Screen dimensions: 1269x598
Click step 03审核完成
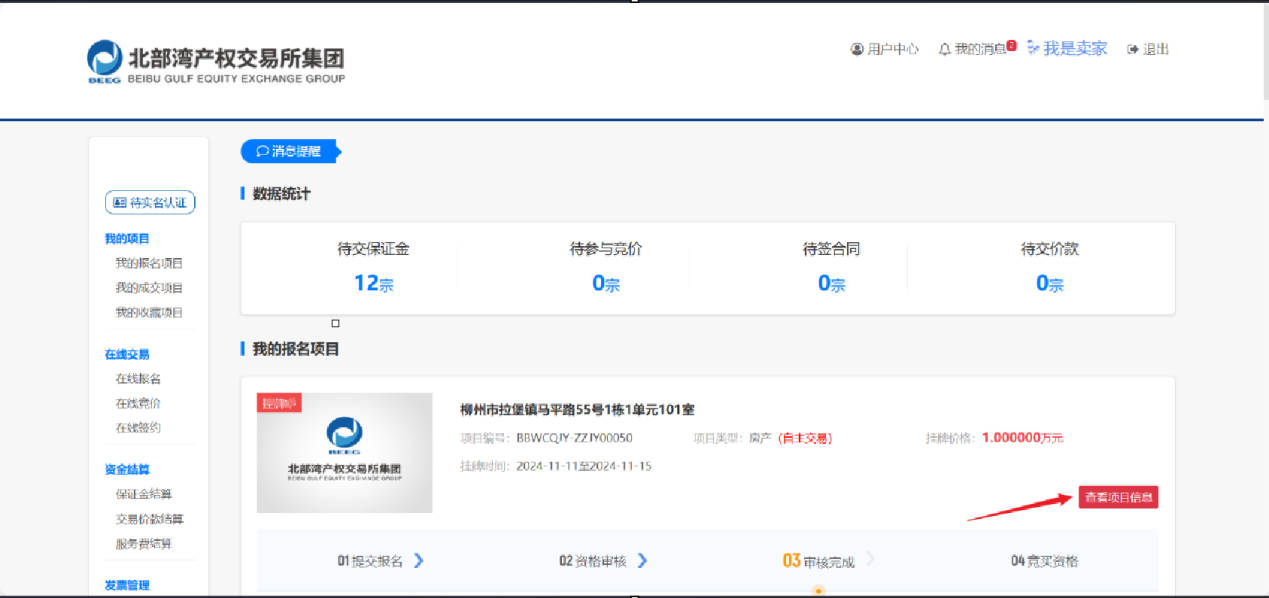click(x=819, y=561)
